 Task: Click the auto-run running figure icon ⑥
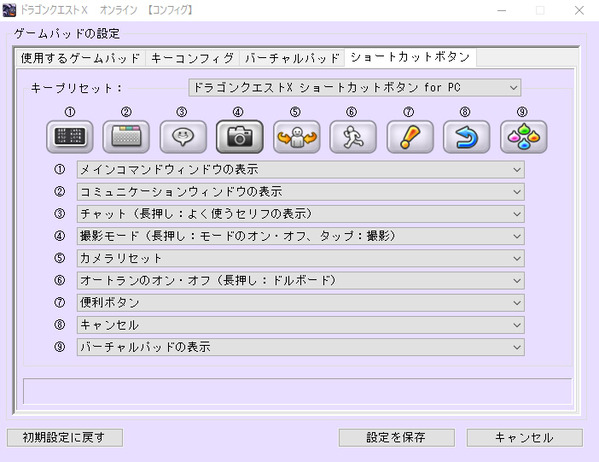pyautogui.click(x=353, y=137)
